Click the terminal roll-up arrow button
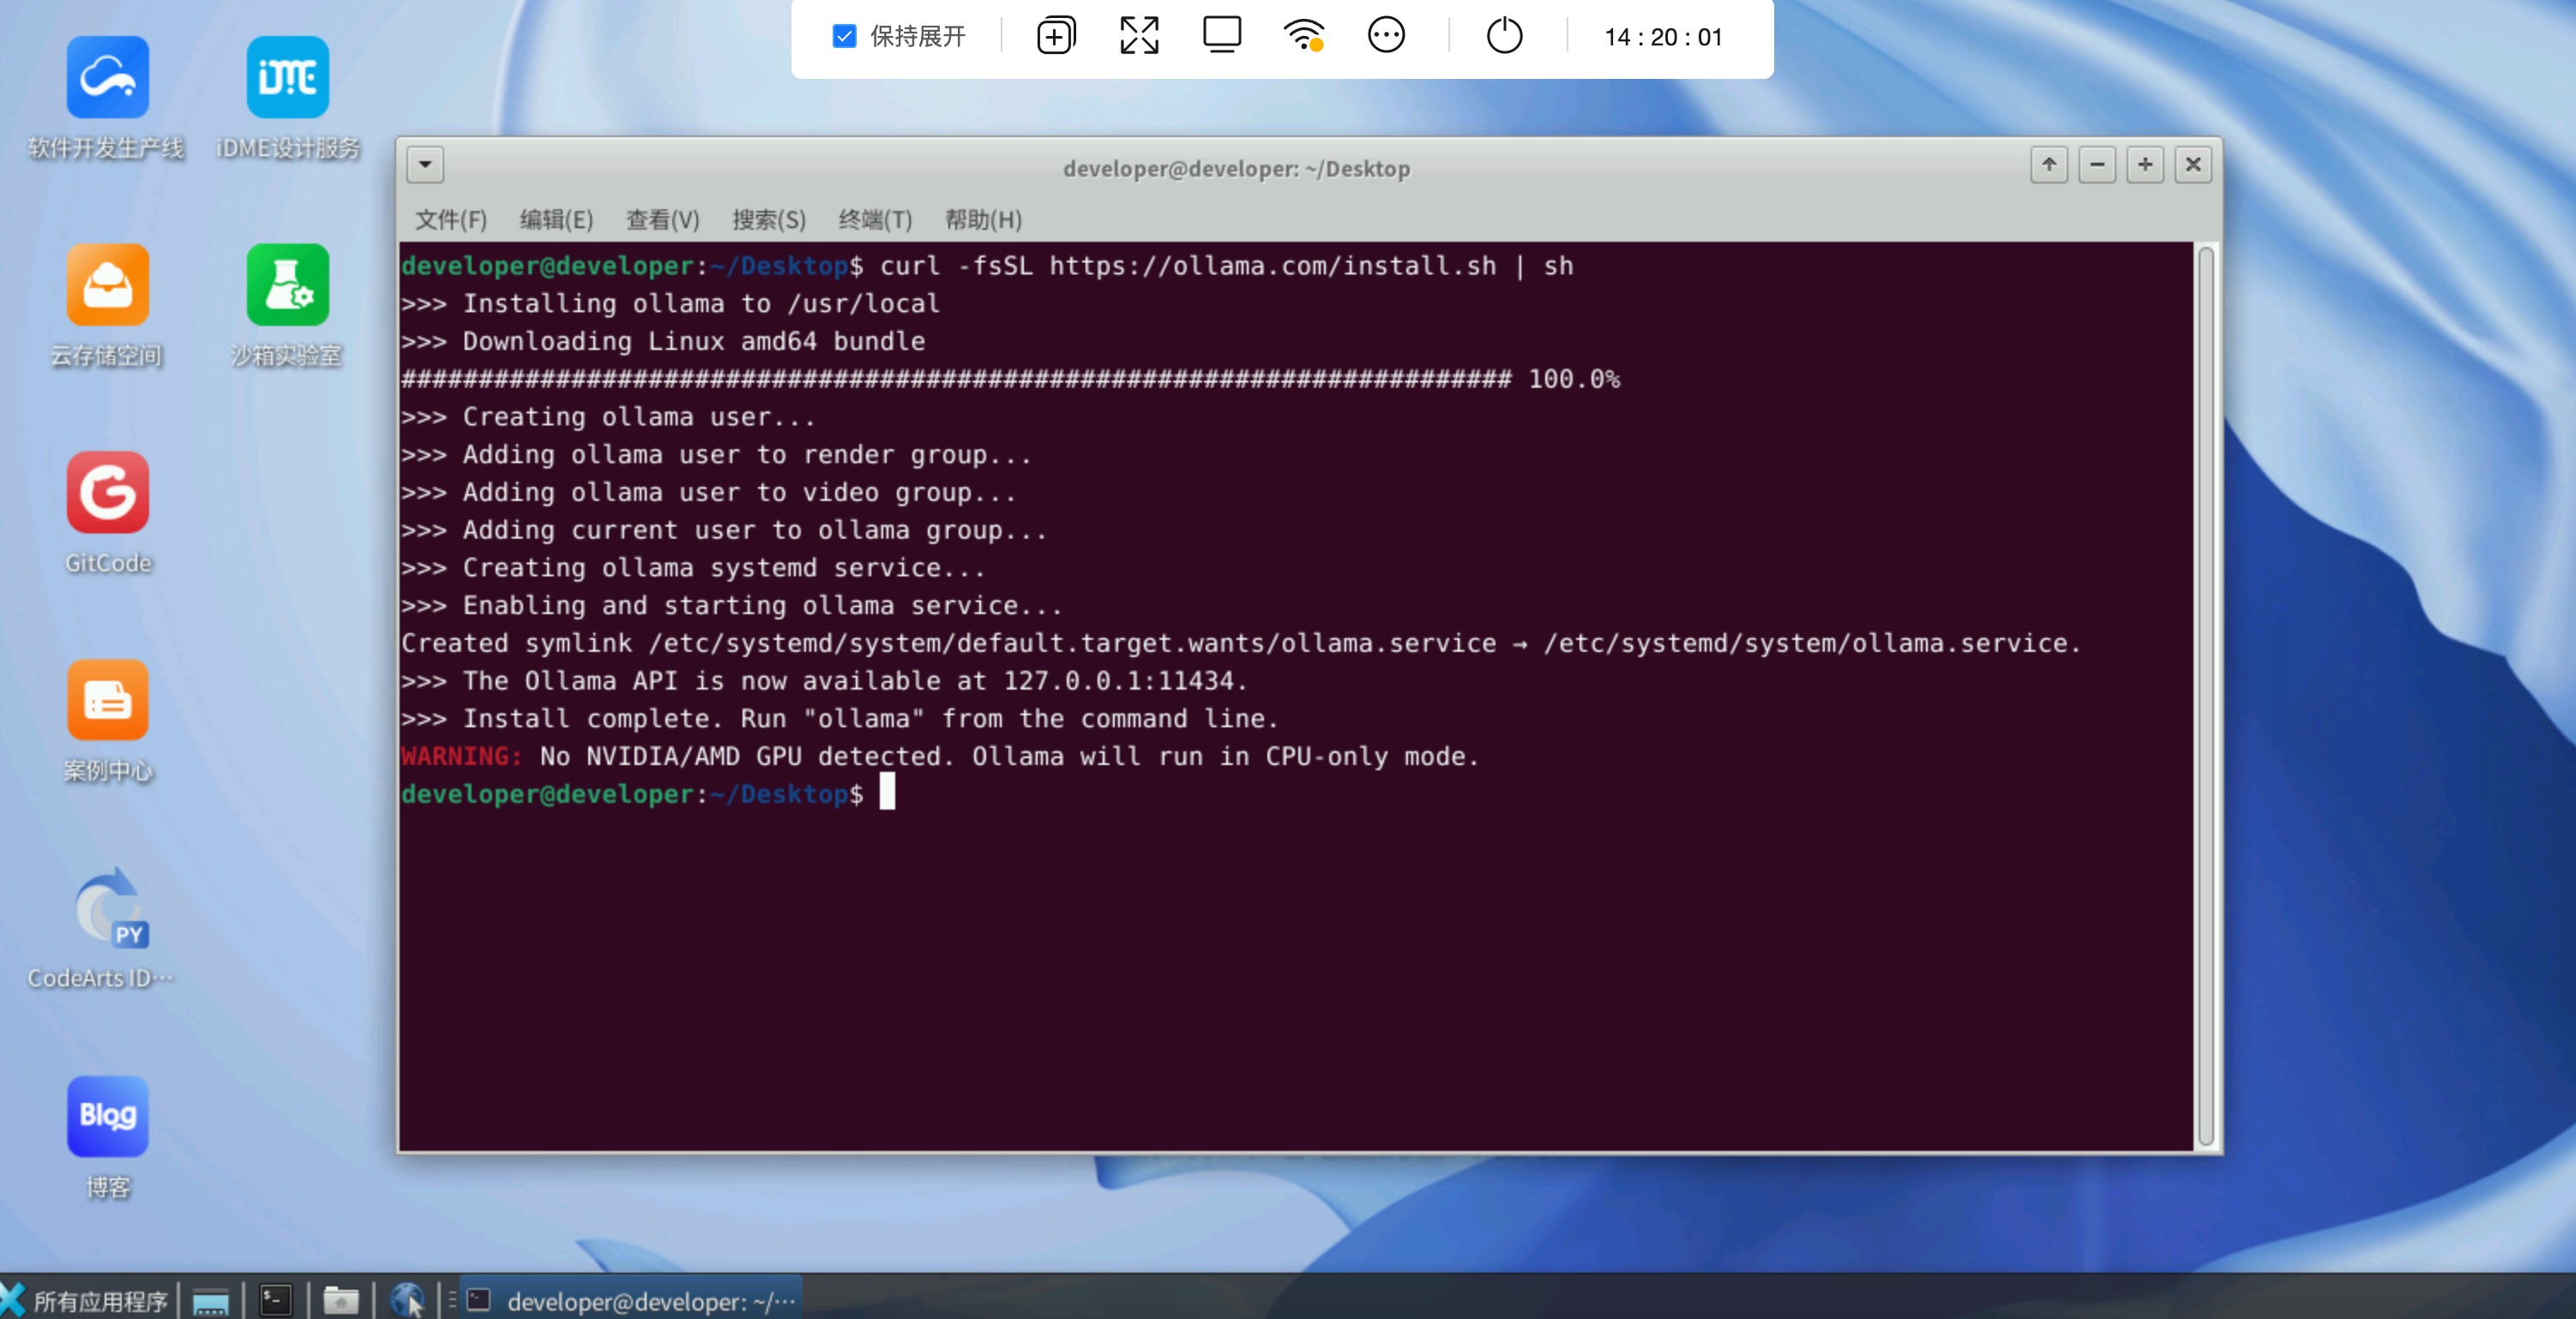This screenshot has height=1319, width=2576. tap(2049, 165)
